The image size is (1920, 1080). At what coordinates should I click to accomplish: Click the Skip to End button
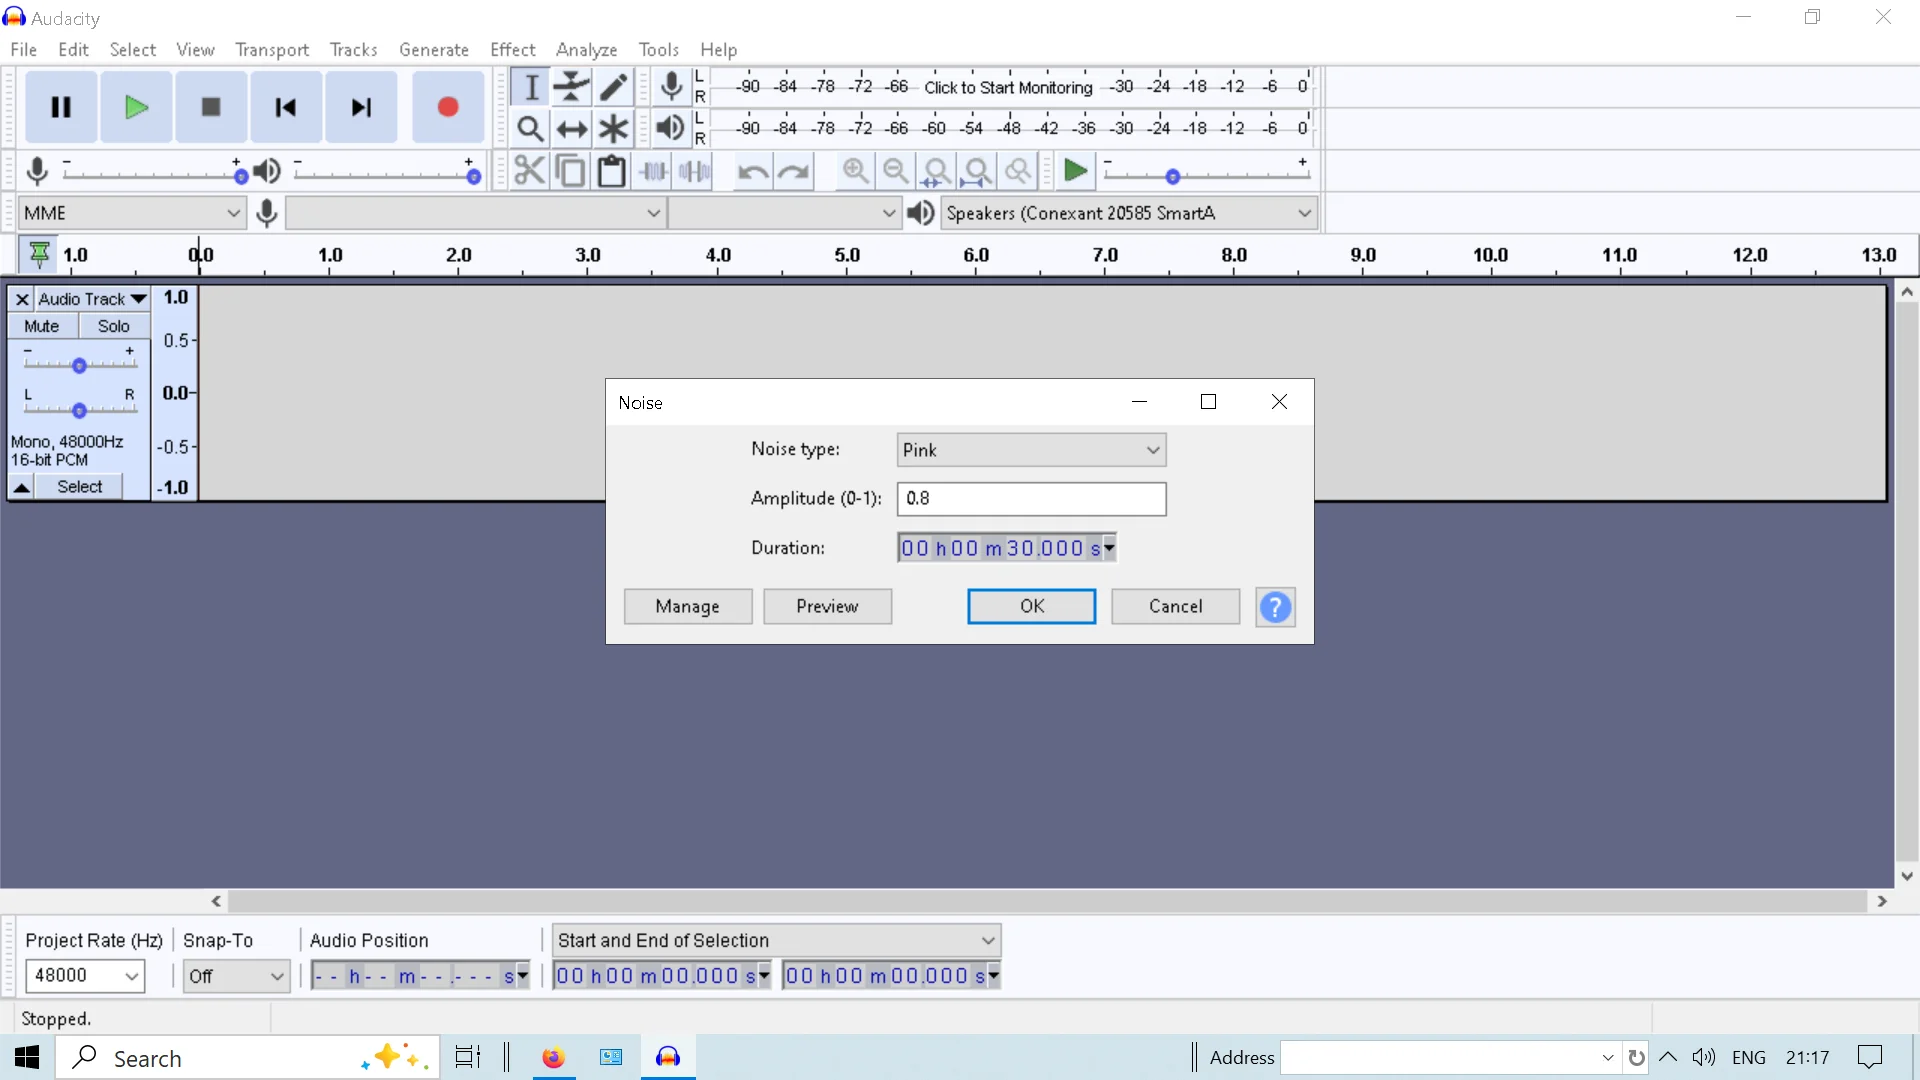coord(361,107)
